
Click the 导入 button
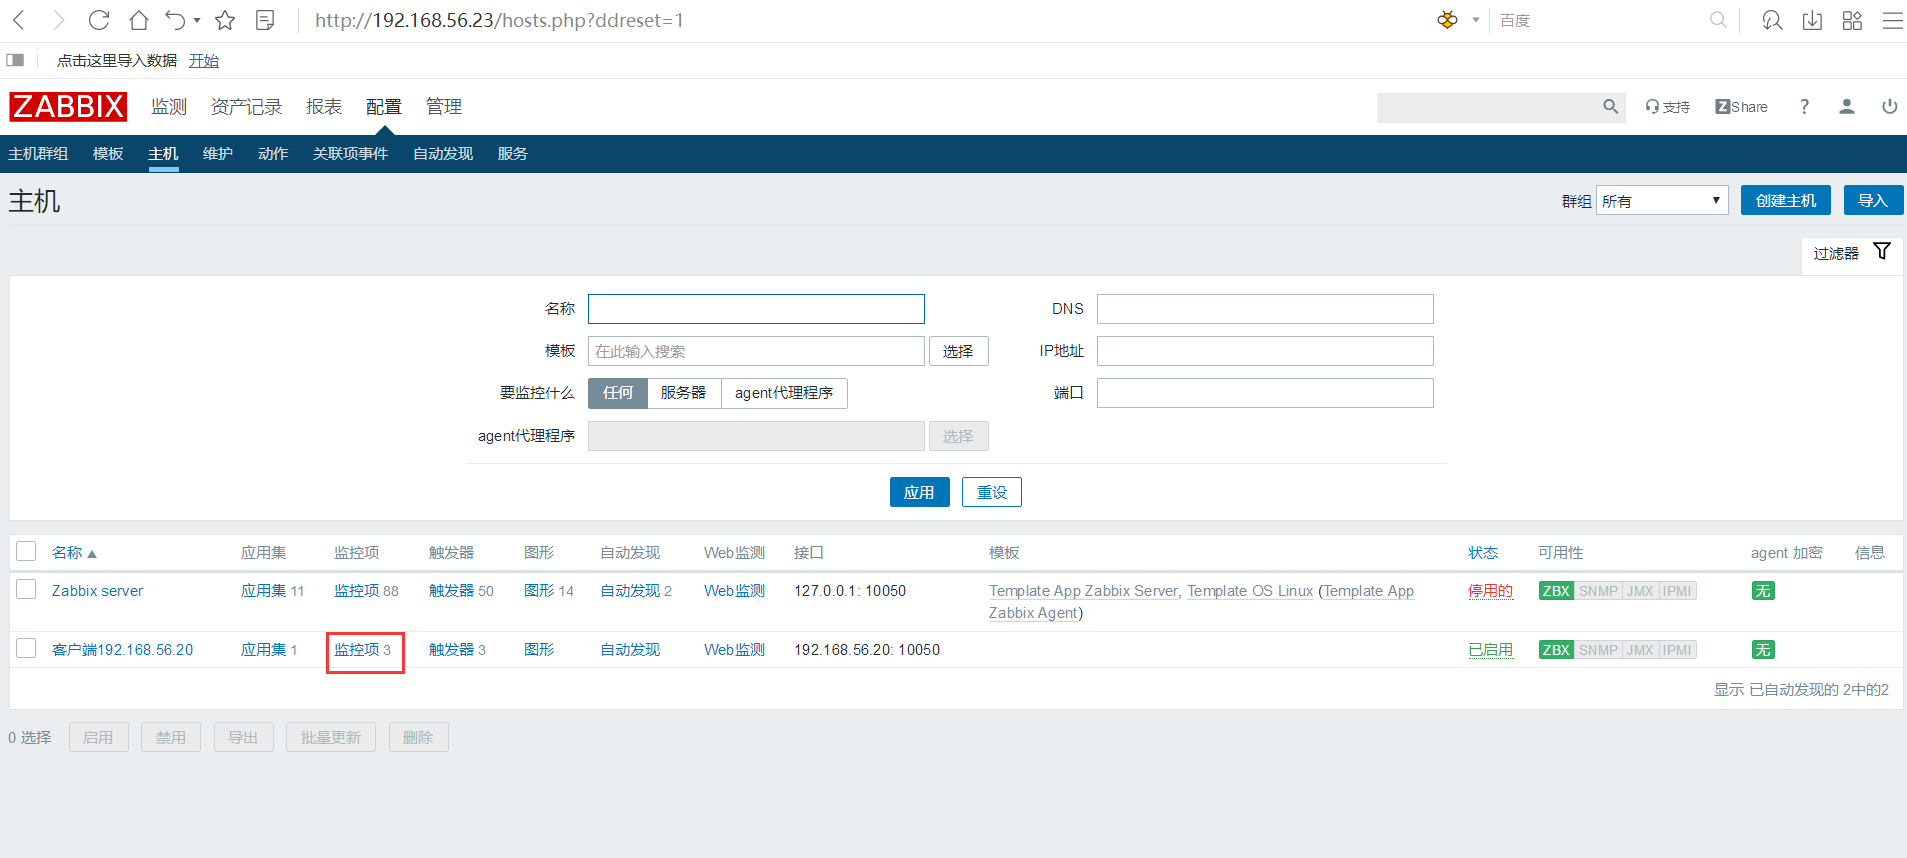(1873, 200)
